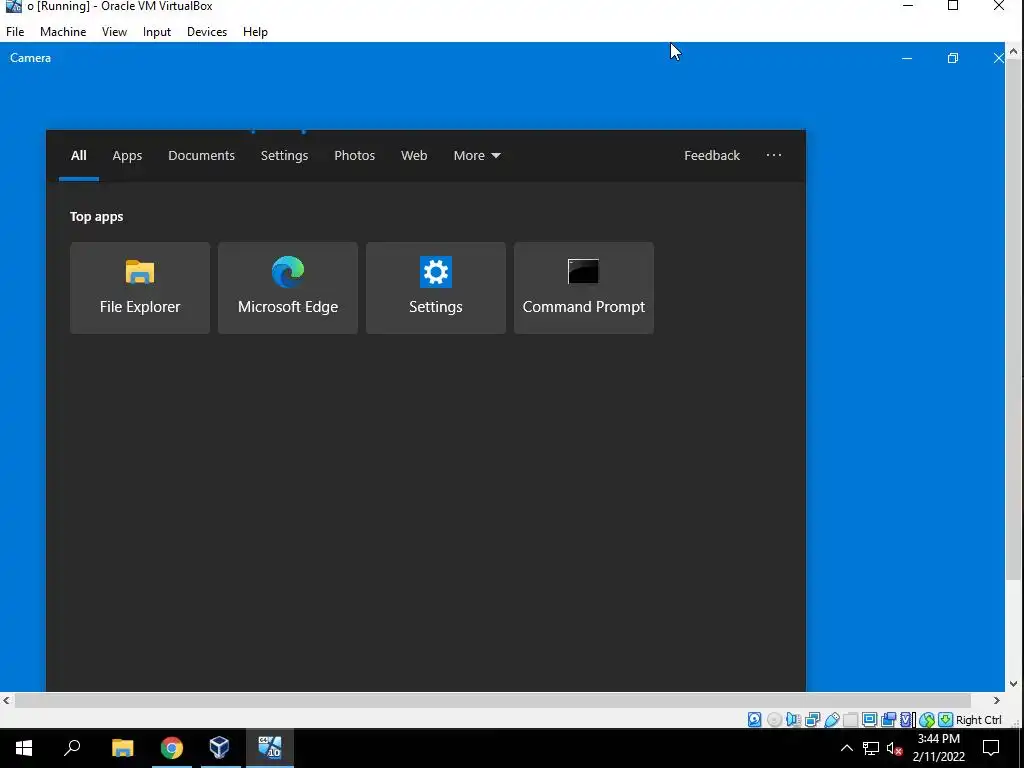This screenshot has width=1024, height=768.
Task: Launch Command Prompt tile
Action: [x=584, y=288]
